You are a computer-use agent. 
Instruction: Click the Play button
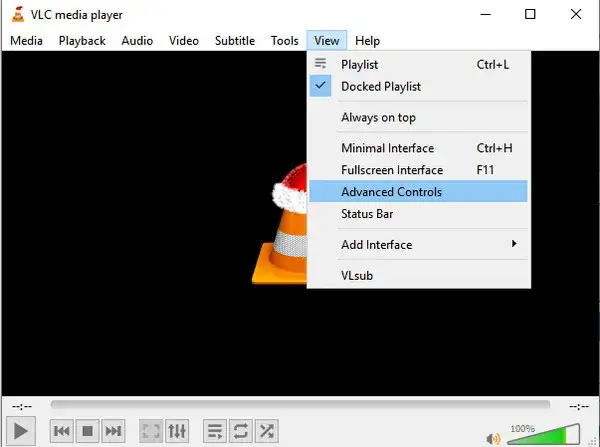point(21,431)
